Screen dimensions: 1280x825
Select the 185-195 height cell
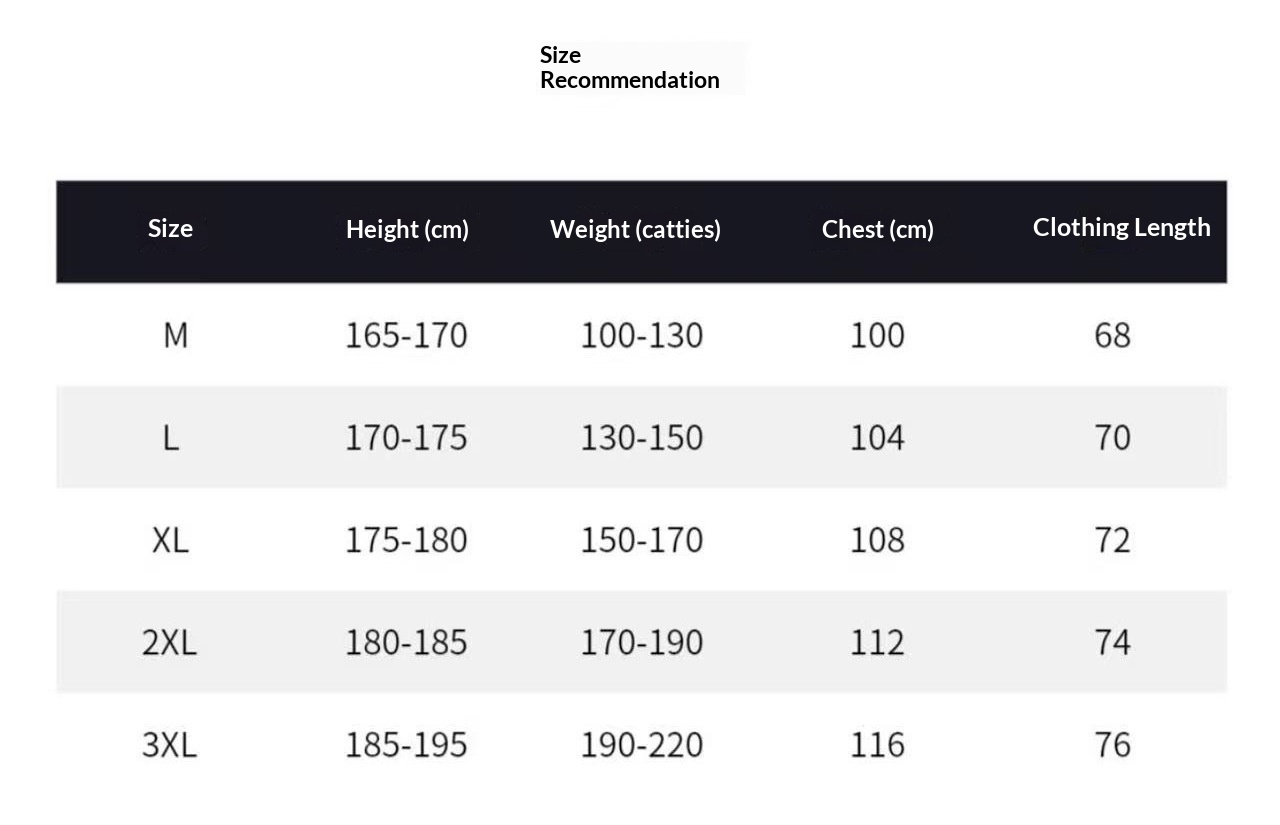click(406, 744)
